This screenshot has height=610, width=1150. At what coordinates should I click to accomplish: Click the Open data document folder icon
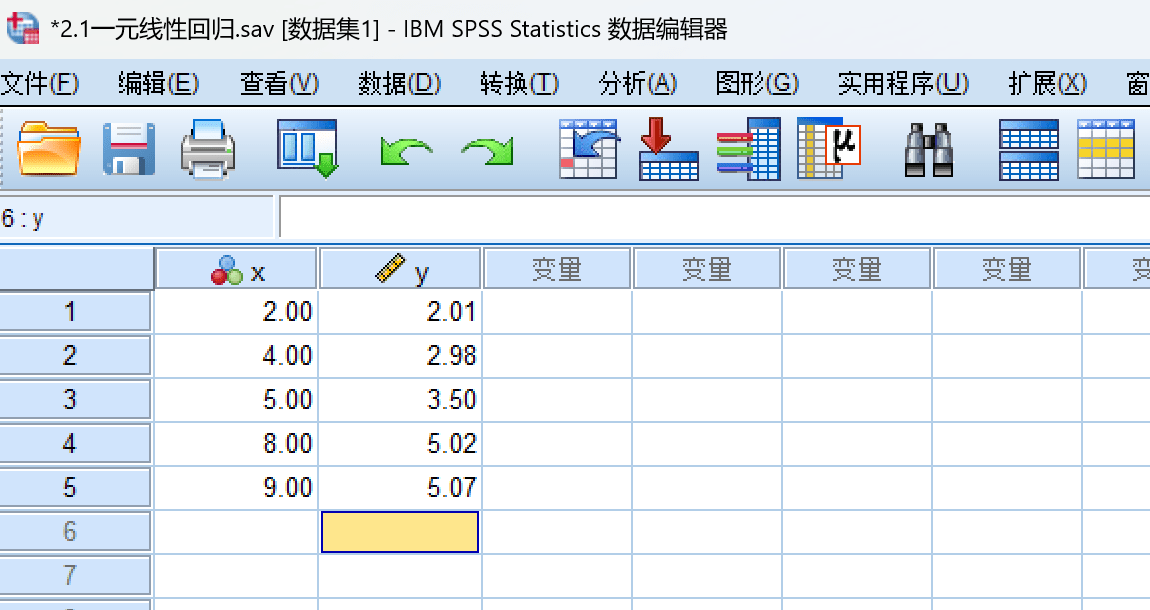[48, 149]
